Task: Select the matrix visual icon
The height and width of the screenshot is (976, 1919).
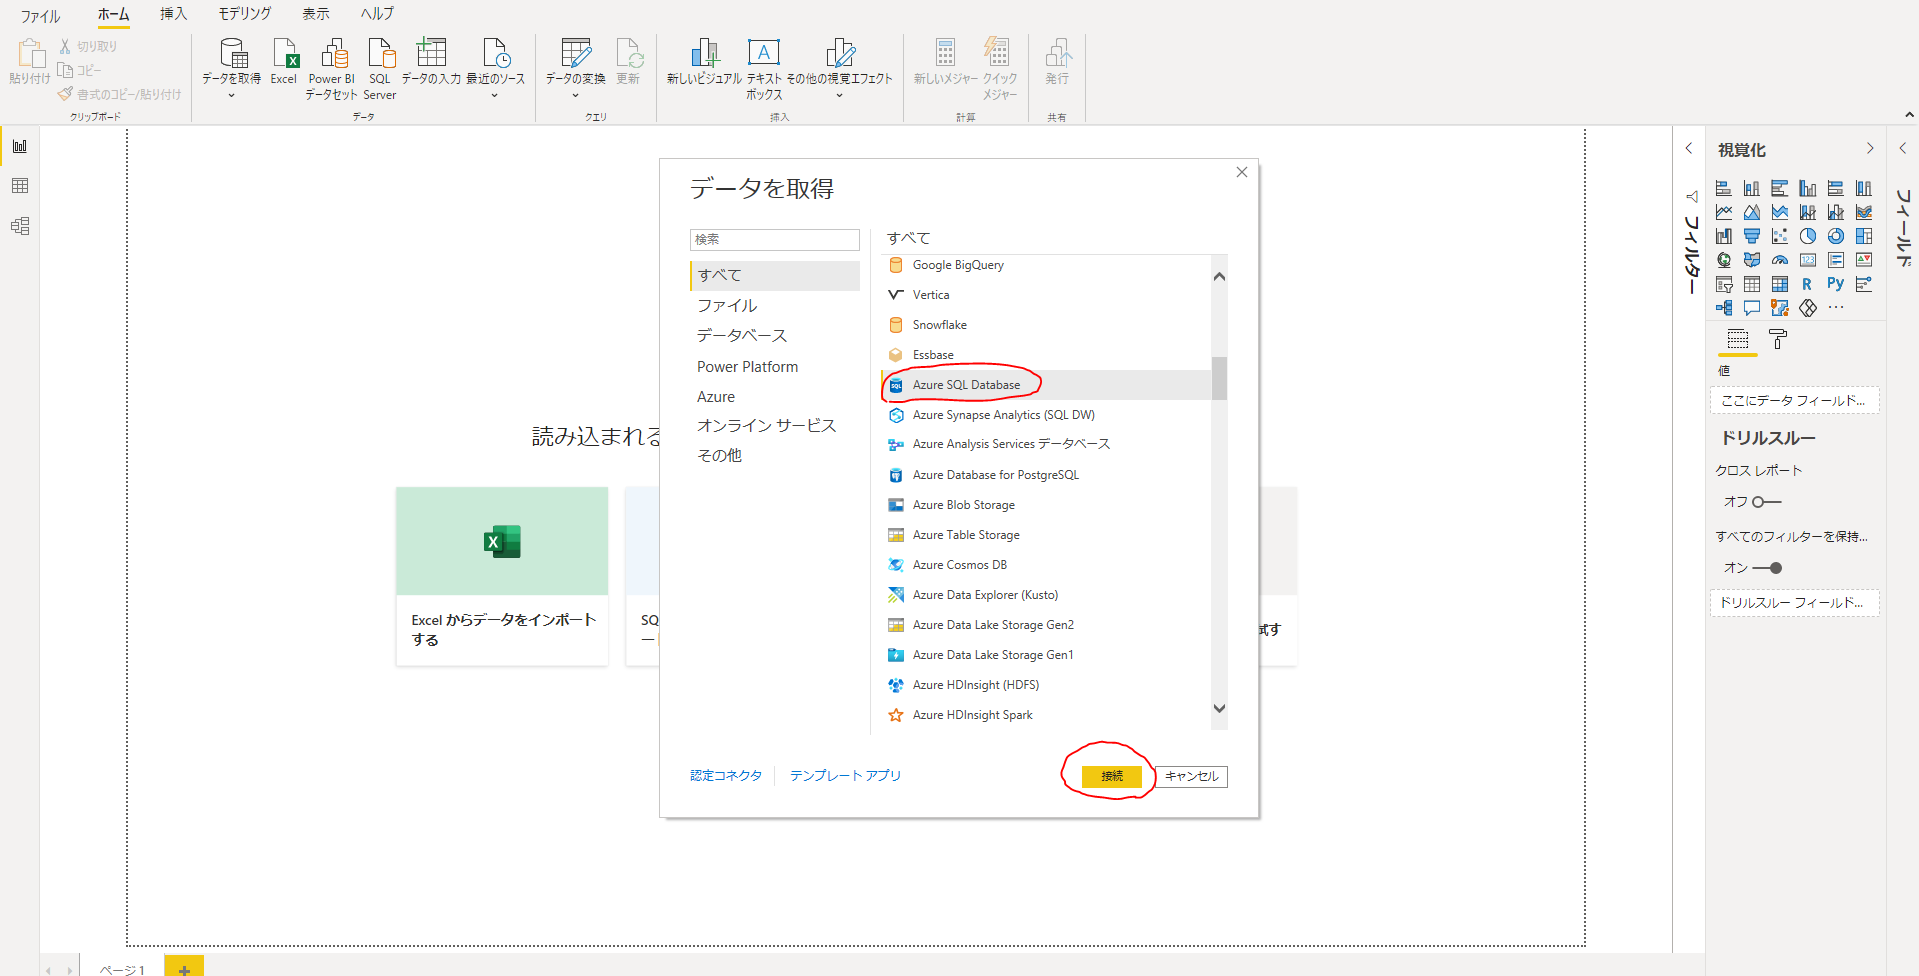Action: pos(1780,284)
